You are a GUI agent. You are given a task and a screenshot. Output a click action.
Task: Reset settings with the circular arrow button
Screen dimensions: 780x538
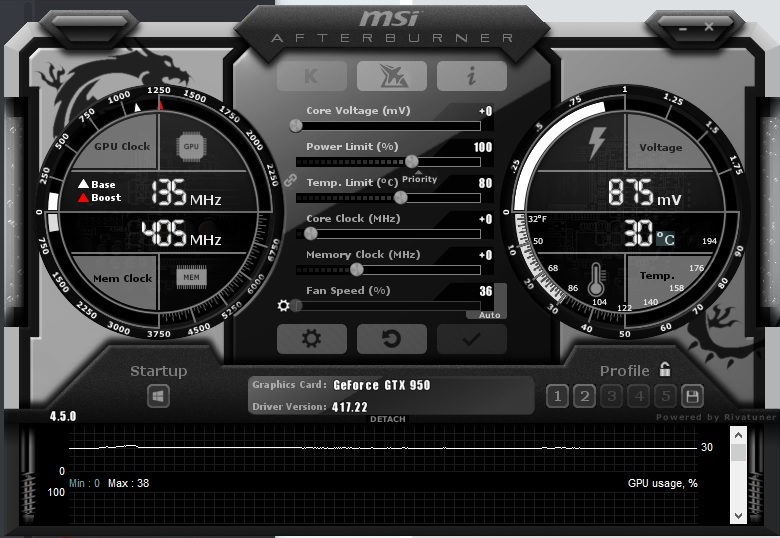click(391, 339)
